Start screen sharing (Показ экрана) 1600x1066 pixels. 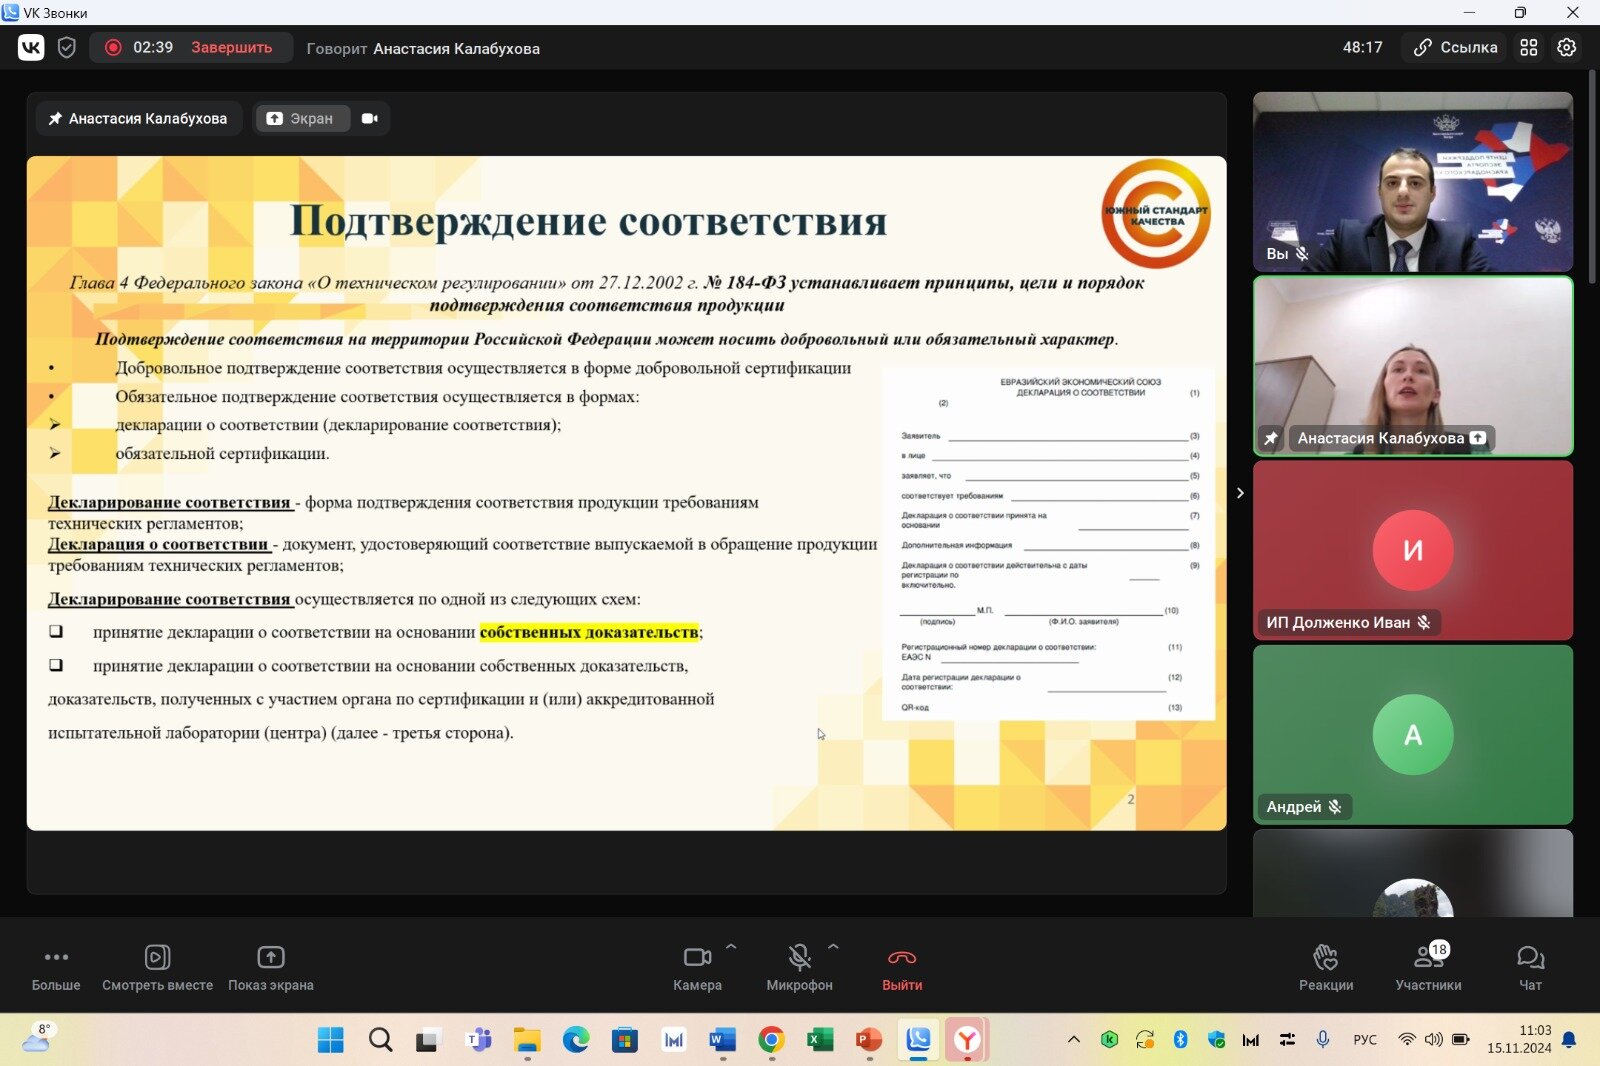(270, 968)
